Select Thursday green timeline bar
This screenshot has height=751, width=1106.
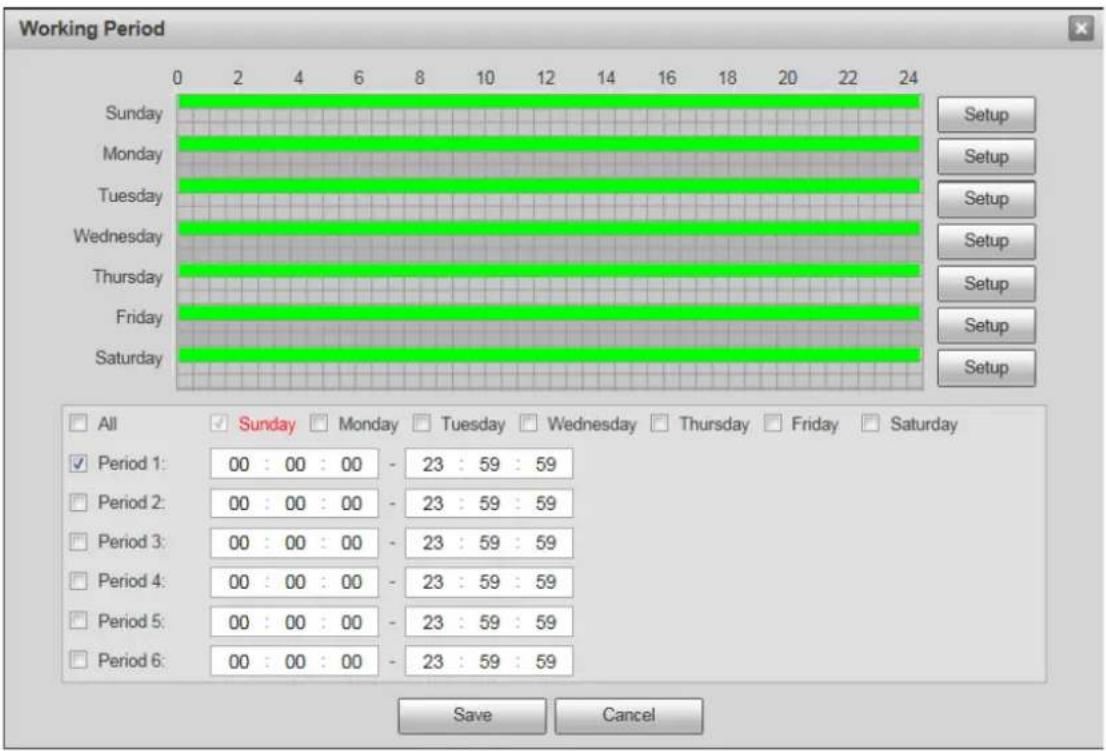click(x=549, y=271)
